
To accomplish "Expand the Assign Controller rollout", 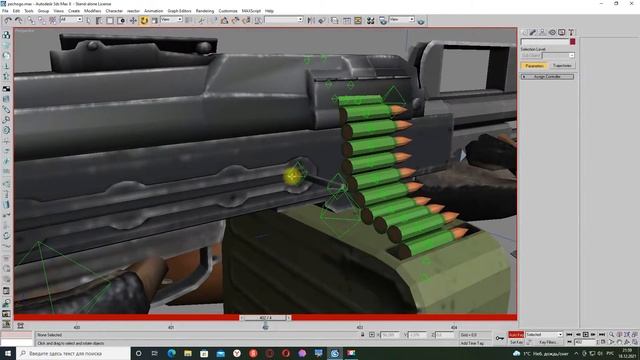I will [547, 77].
